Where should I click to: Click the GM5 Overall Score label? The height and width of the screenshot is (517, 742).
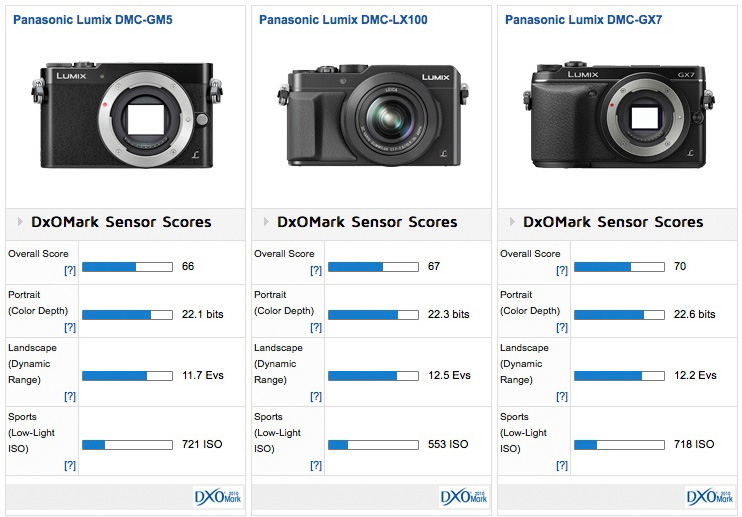click(x=38, y=254)
